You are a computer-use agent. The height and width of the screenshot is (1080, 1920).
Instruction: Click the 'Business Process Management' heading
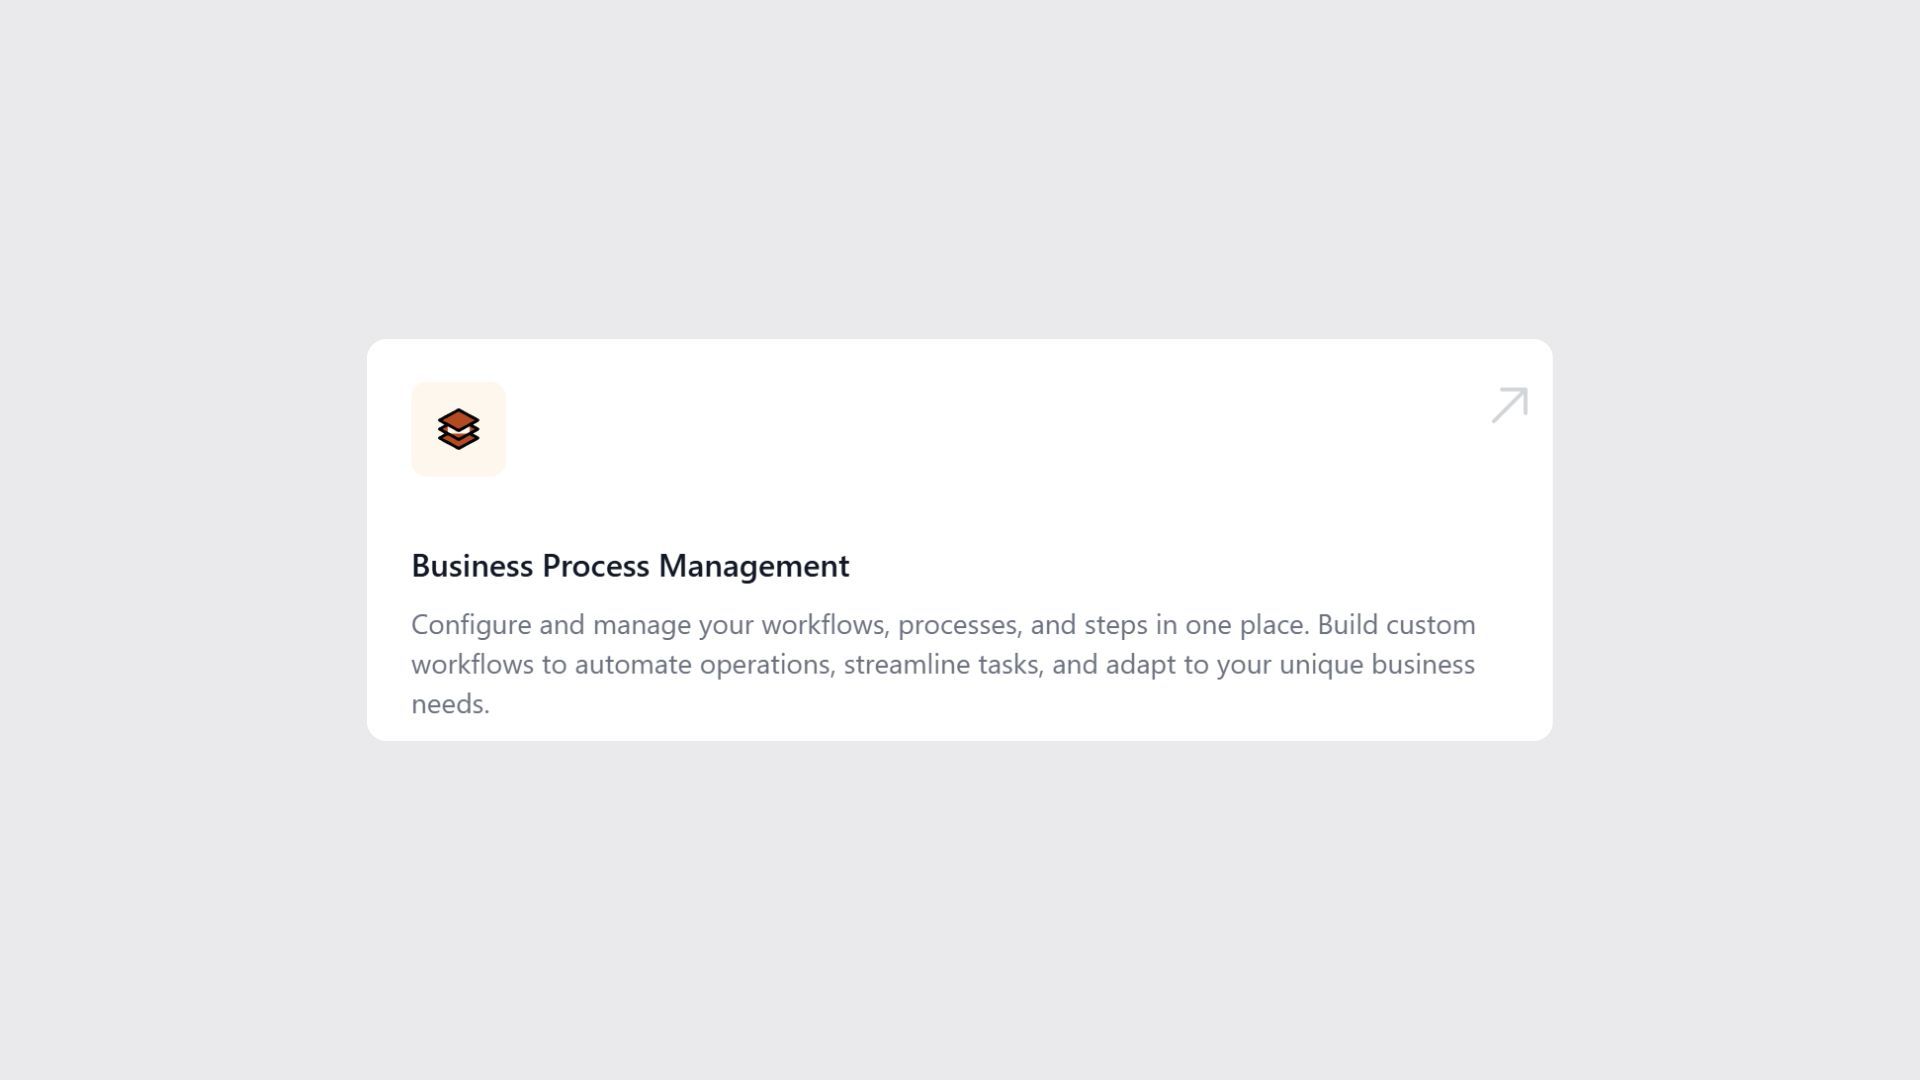[x=629, y=565]
